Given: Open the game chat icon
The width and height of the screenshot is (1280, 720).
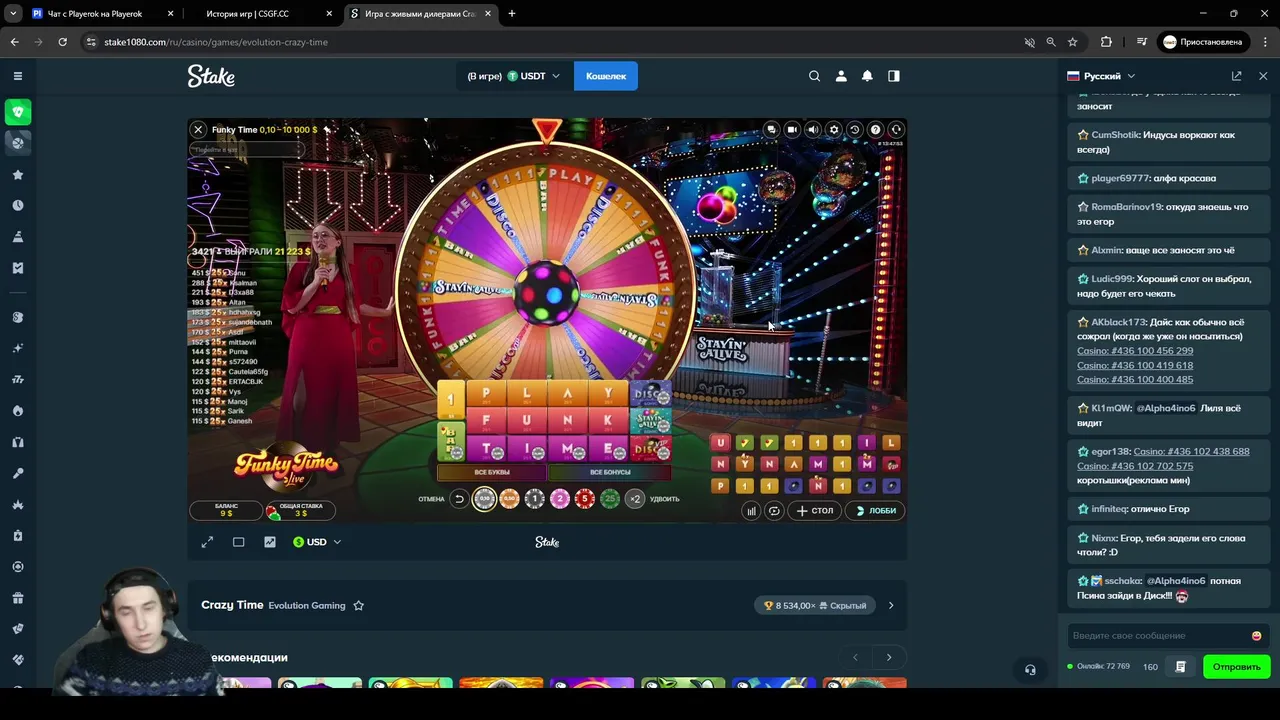Looking at the screenshot, I should [x=771, y=129].
